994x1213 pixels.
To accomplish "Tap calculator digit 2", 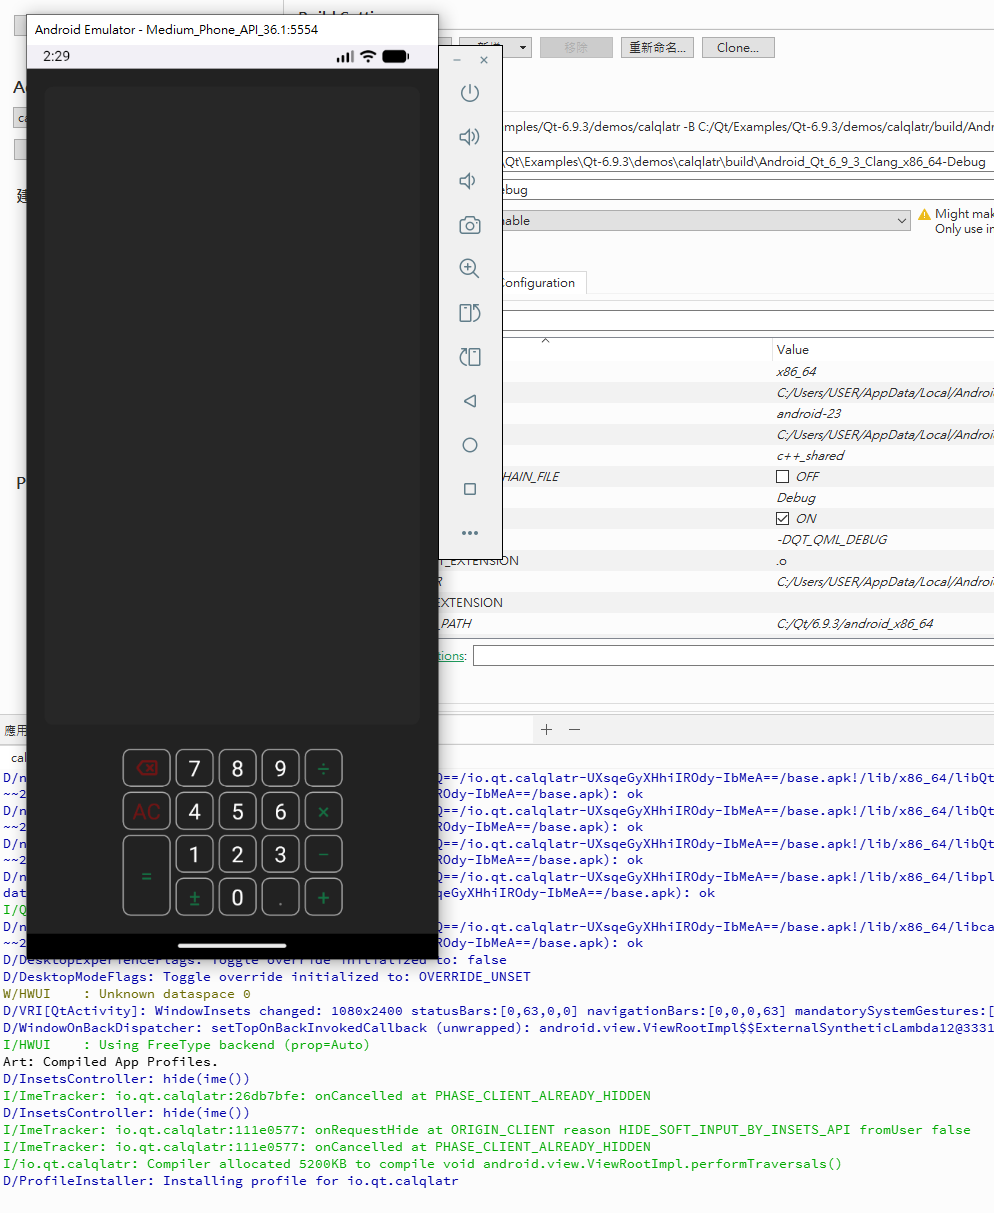I will (237, 854).
